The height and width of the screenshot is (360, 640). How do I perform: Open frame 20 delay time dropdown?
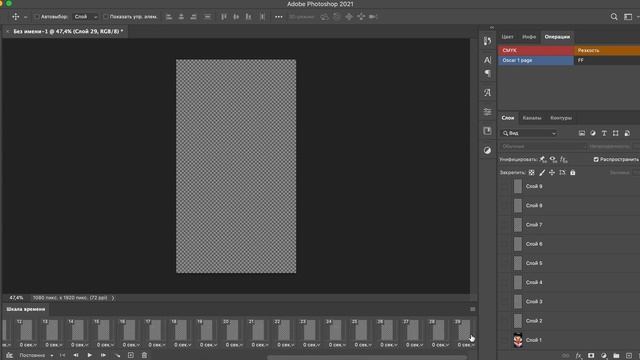234,345
